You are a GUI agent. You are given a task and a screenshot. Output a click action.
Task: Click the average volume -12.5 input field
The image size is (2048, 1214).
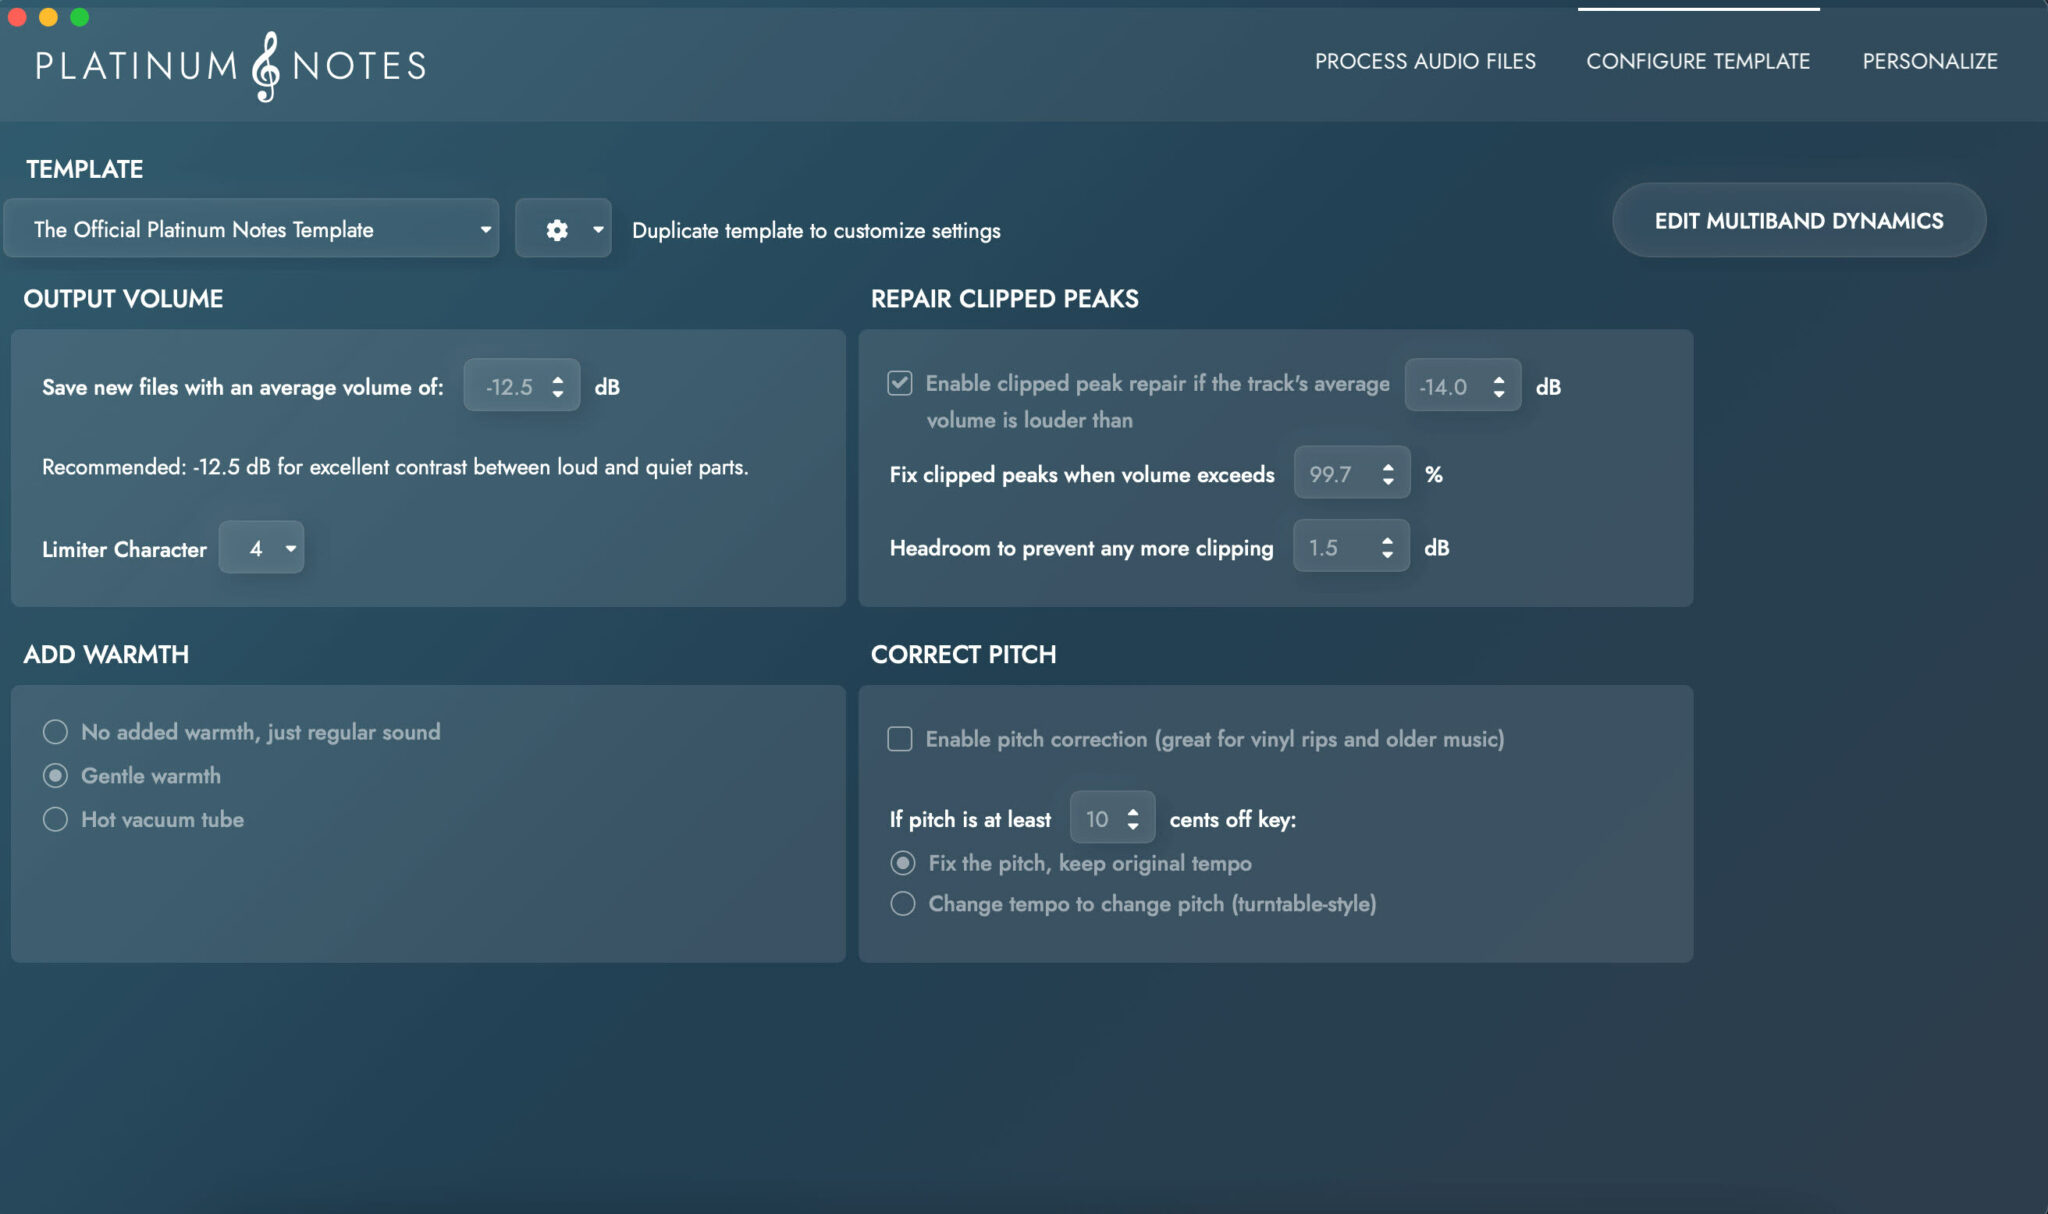pos(509,386)
